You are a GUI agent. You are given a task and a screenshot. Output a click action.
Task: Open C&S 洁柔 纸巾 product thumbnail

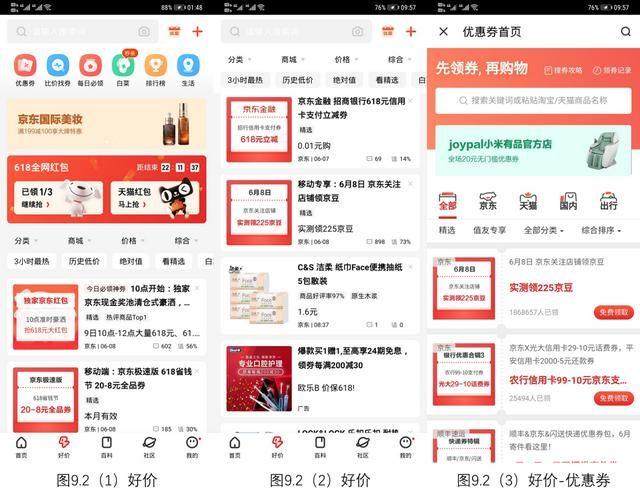coord(259,295)
